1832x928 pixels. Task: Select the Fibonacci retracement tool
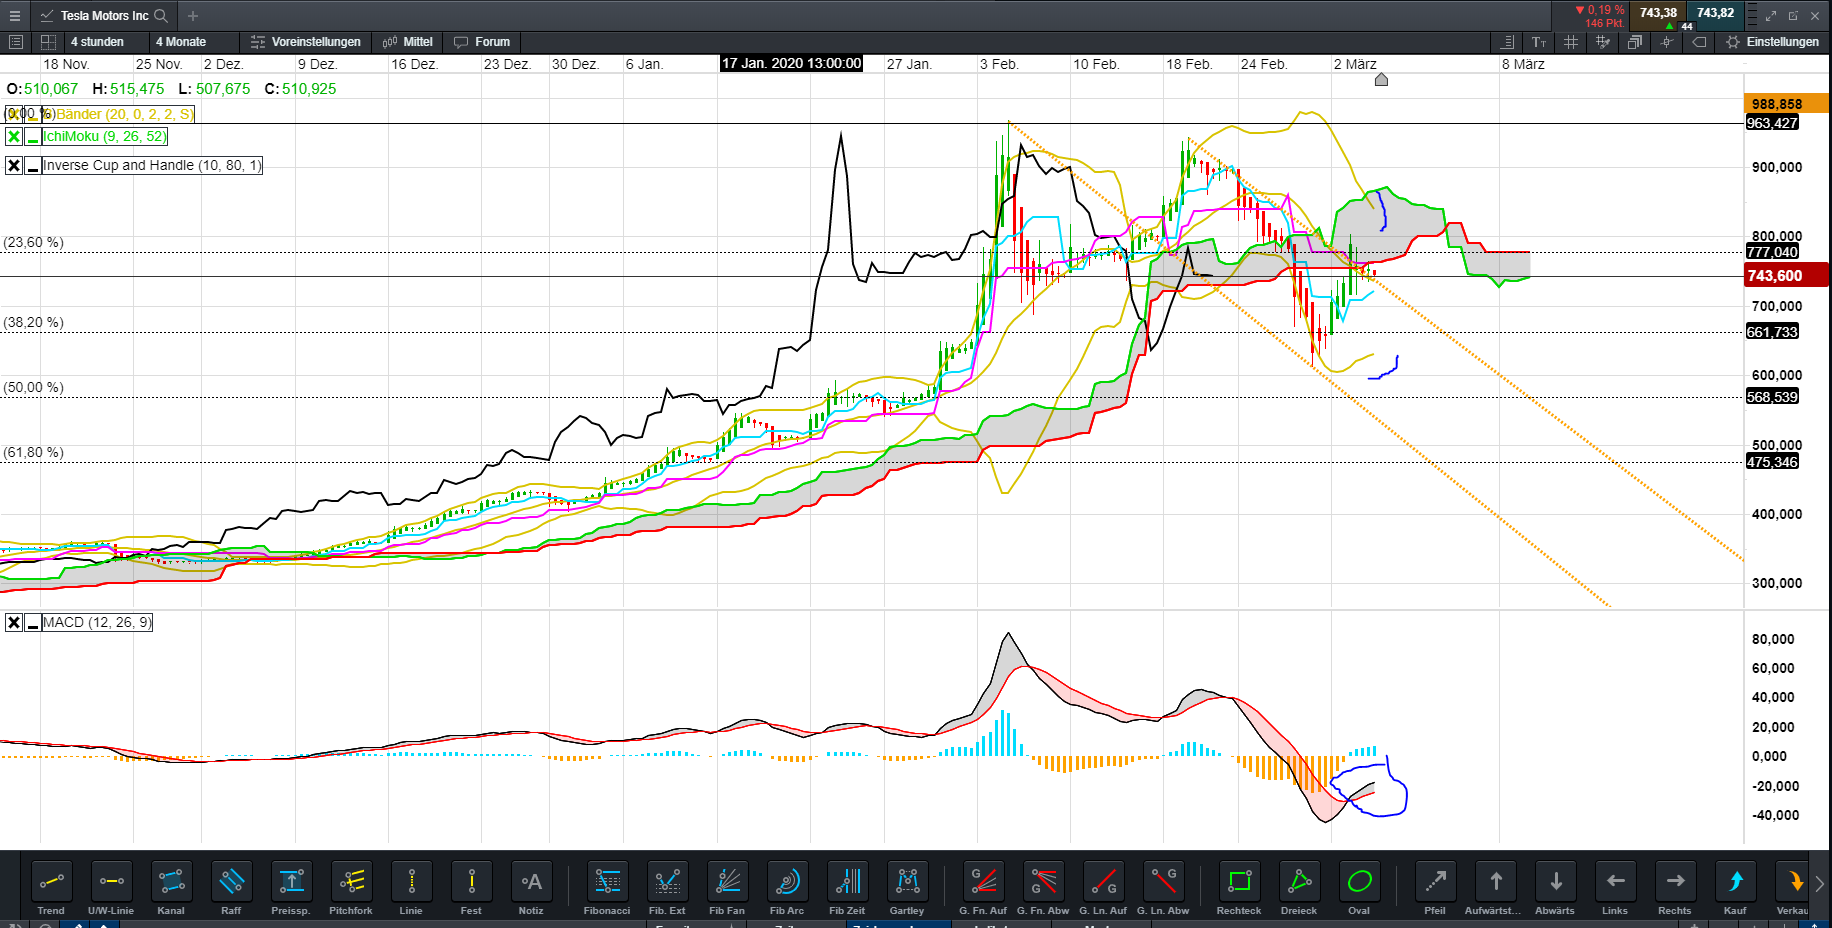[x=607, y=888]
